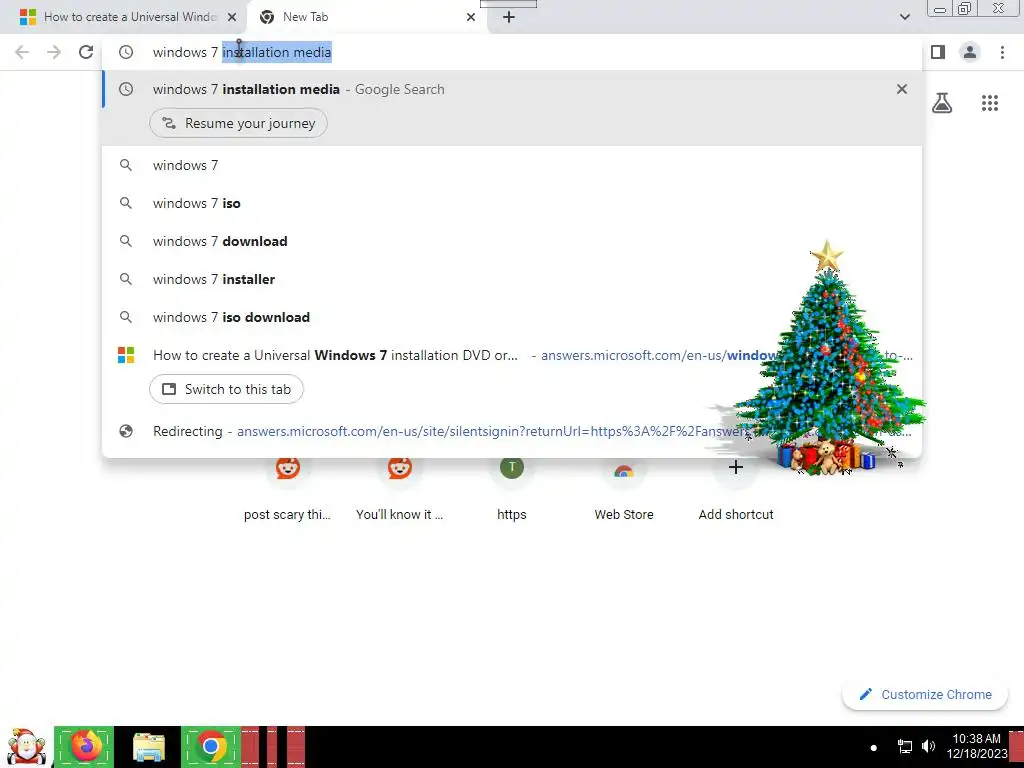Open the https shortcut tile
This screenshot has width=1024, height=768.
point(511,491)
